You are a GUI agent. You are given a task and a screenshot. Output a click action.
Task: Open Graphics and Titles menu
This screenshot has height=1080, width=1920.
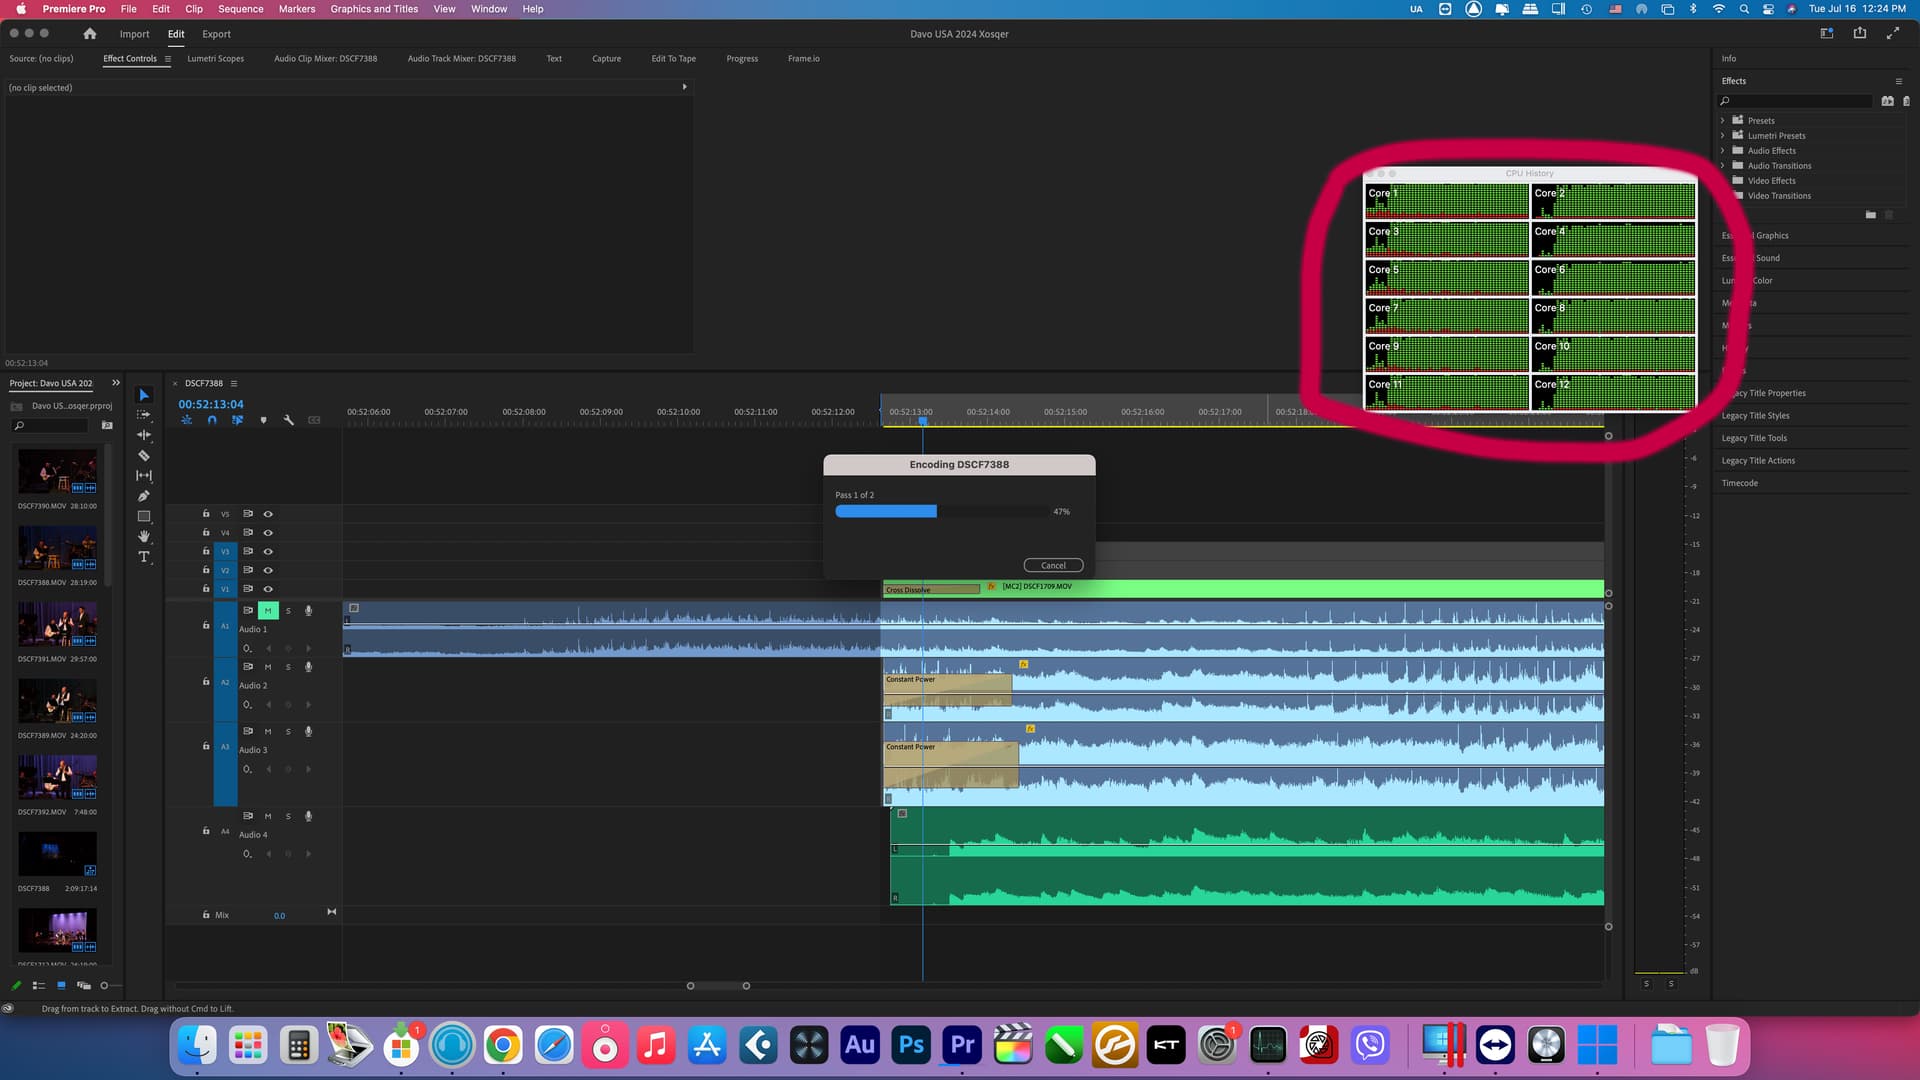pos(374,9)
